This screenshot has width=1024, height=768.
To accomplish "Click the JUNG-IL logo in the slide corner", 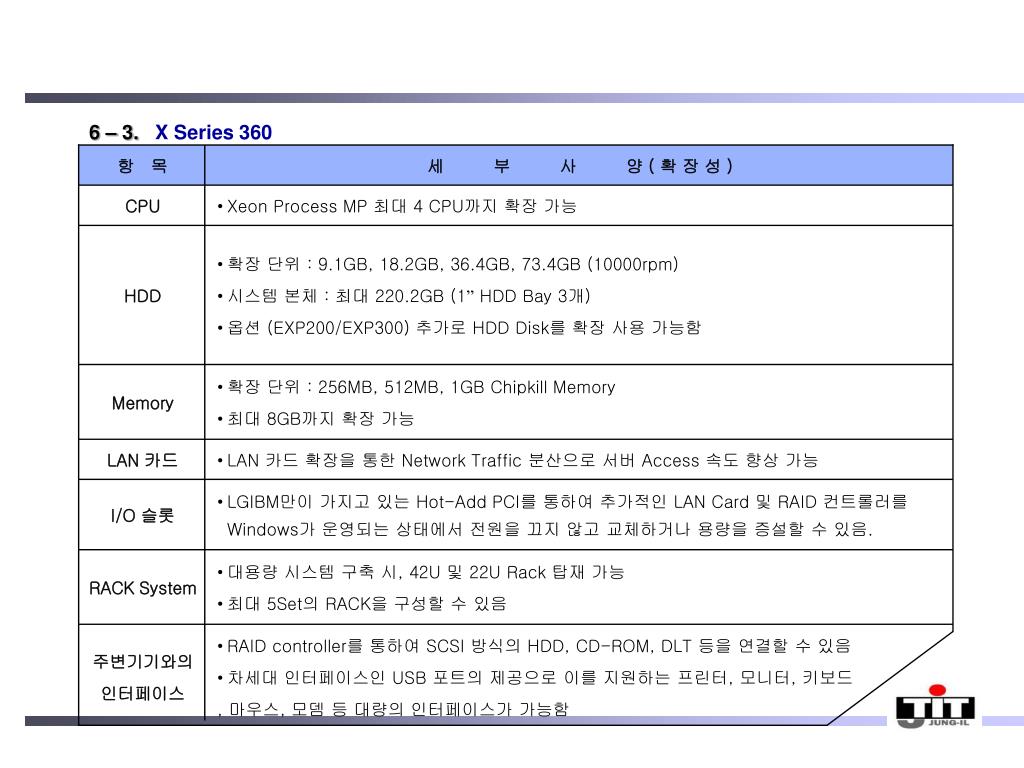I will click(935, 707).
